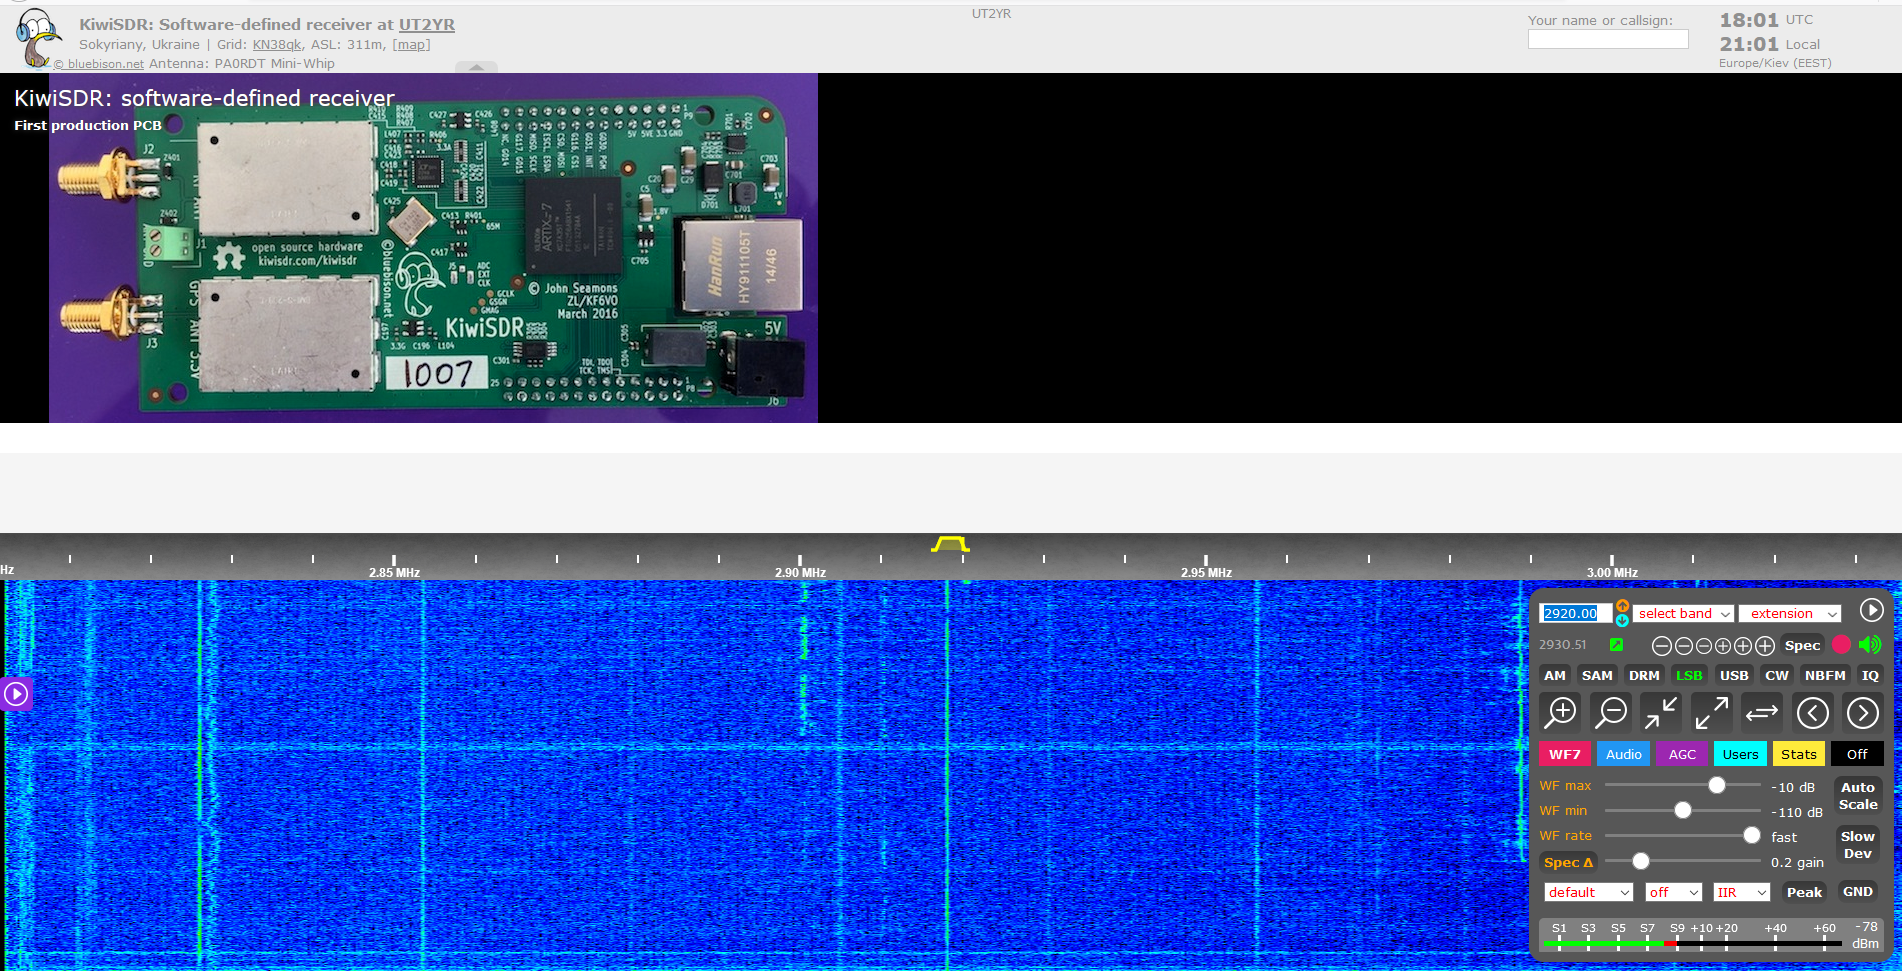Click the WF min slider handle

coord(1683,810)
